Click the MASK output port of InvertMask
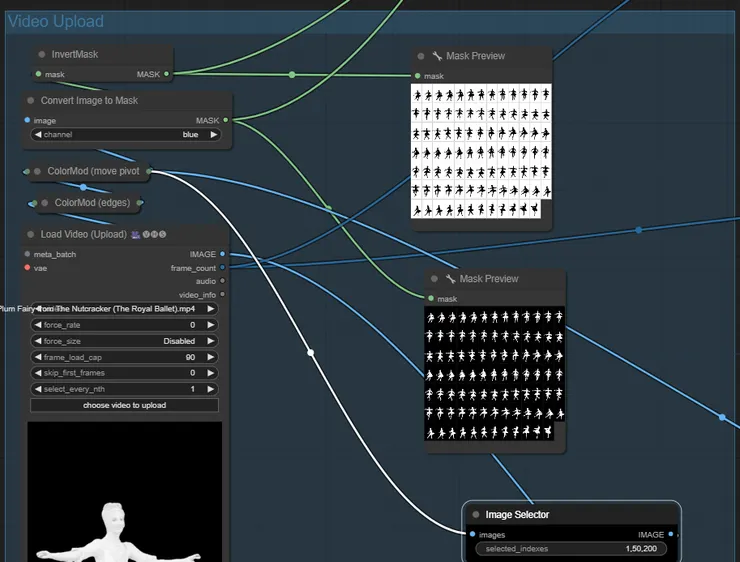This screenshot has width=740, height=562. 167,74
